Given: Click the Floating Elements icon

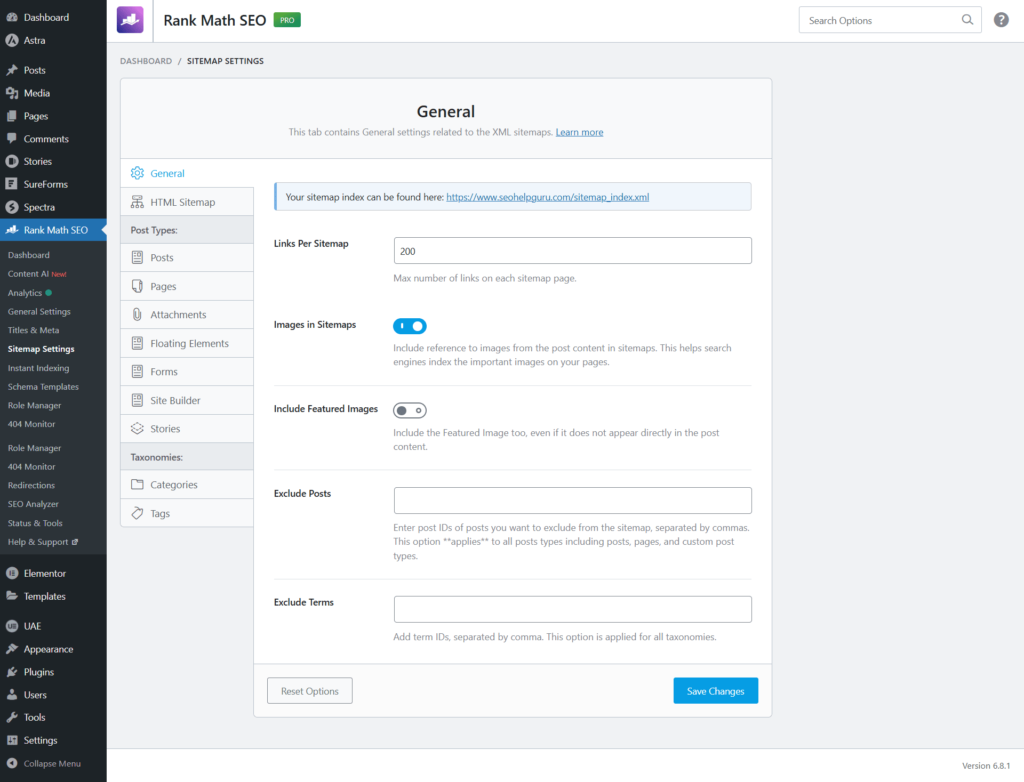Looking at the screenshot, I should point(137,343).
